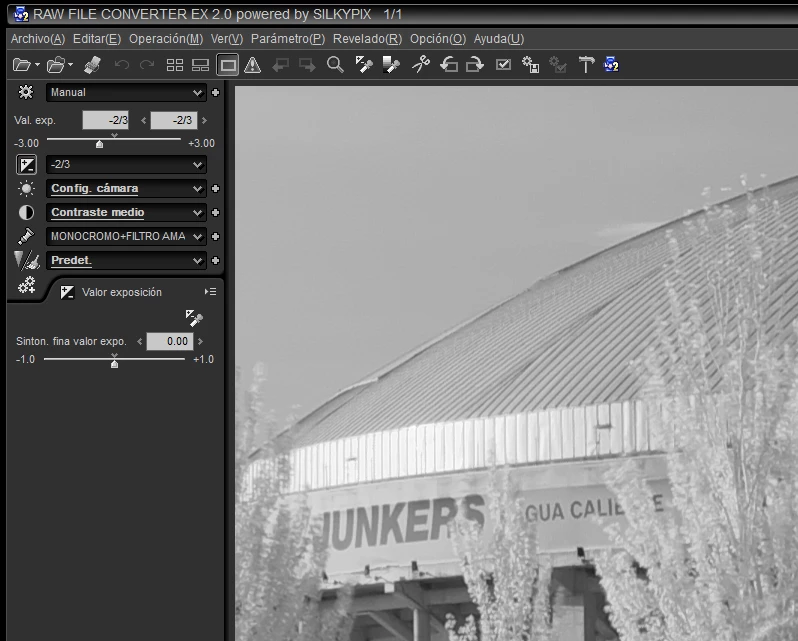
Task: Open the Operación menu
Action: [x=166, y=39]
